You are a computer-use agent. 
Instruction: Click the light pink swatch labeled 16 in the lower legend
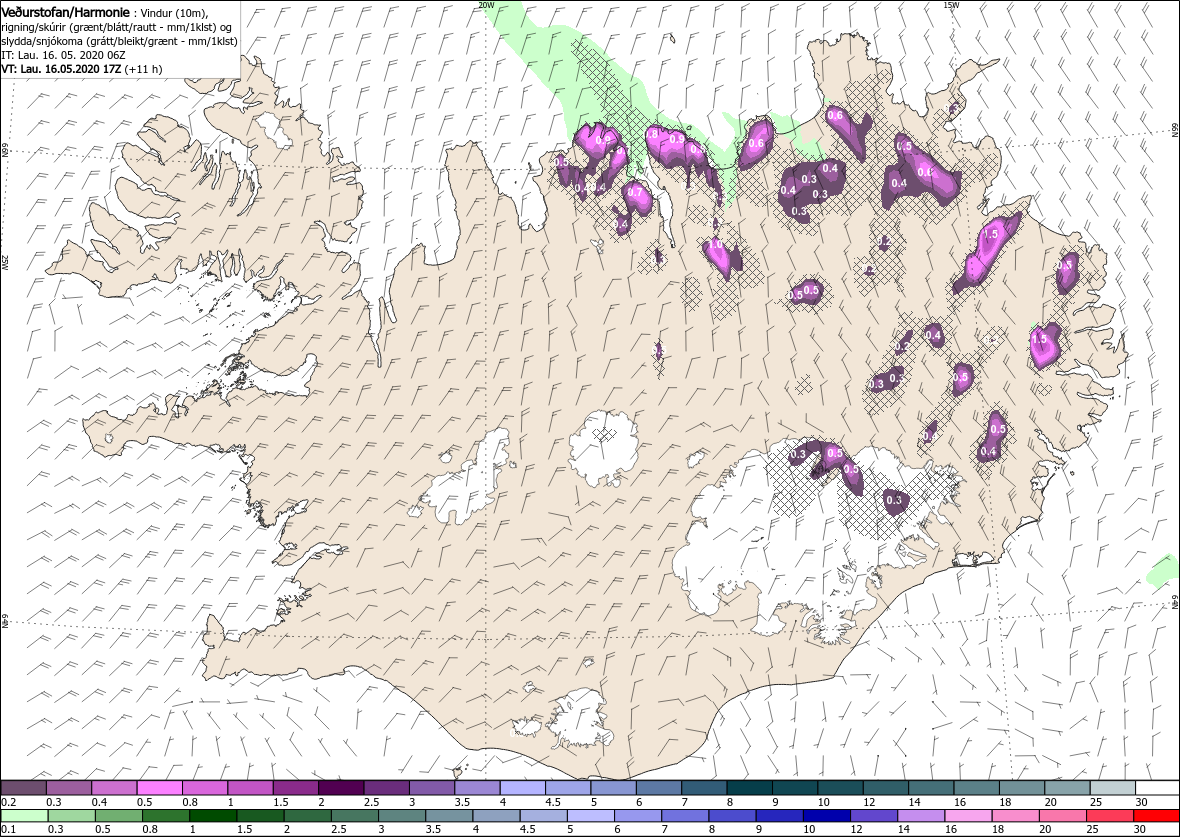coord(967,816)
